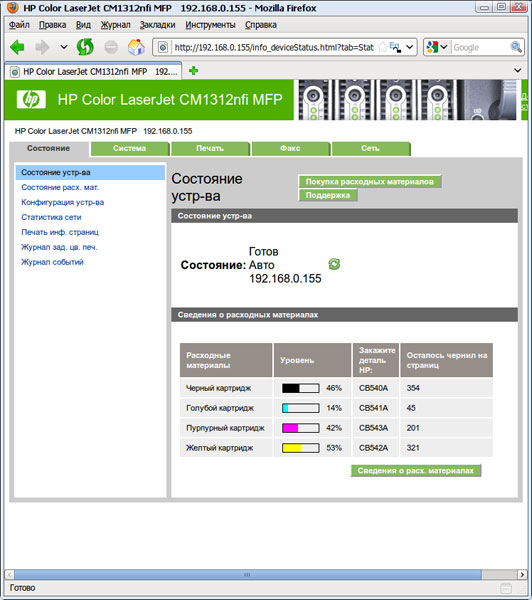Click the Готово status bar text
The image size is (532, 600).
22,588
